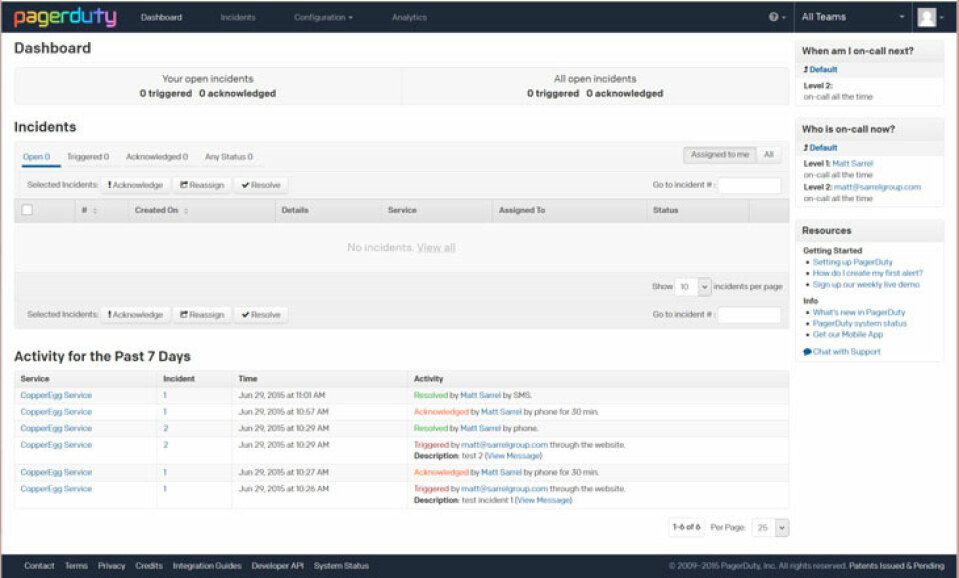Open incident 1 in the 10:27 AM row

(x=165, y=472)
